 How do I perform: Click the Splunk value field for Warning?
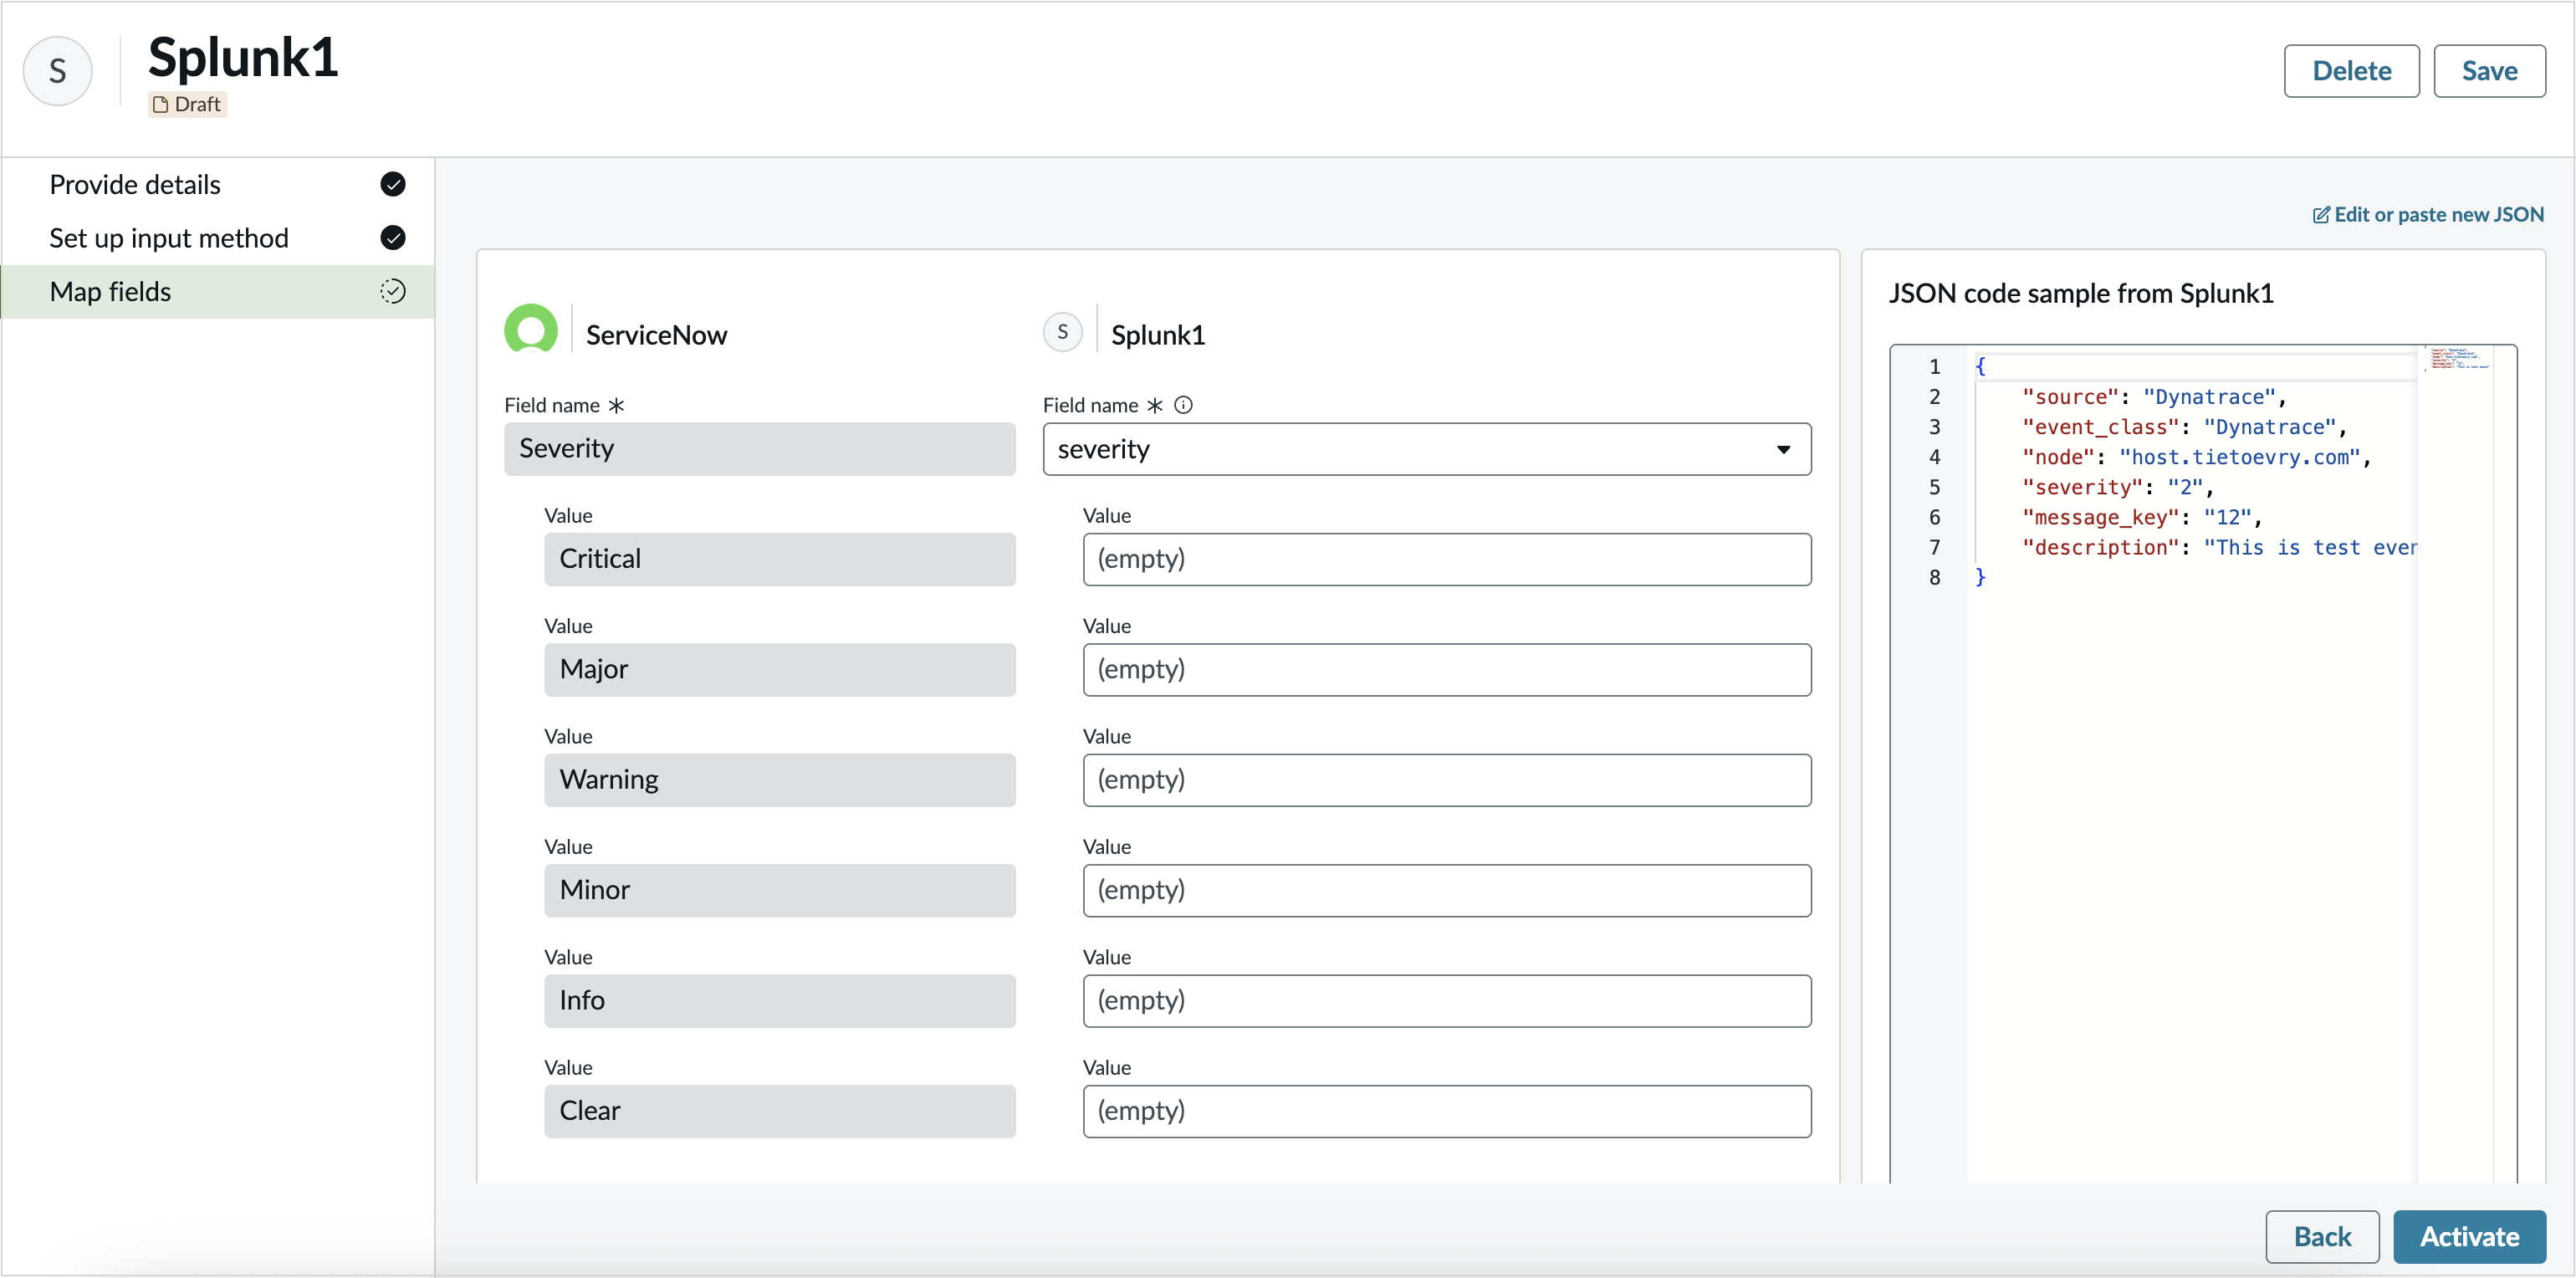(1447, 780)
